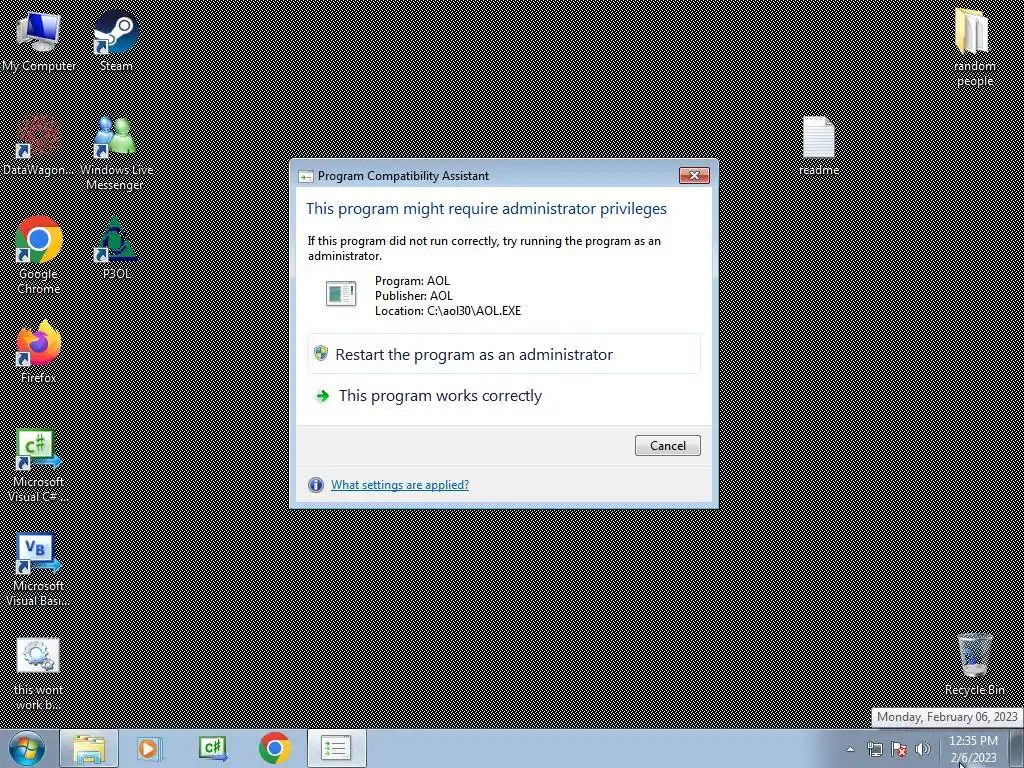Click the 'Program: AOL' text
Screen dimensions: 1024x768
tap(412, 281)
